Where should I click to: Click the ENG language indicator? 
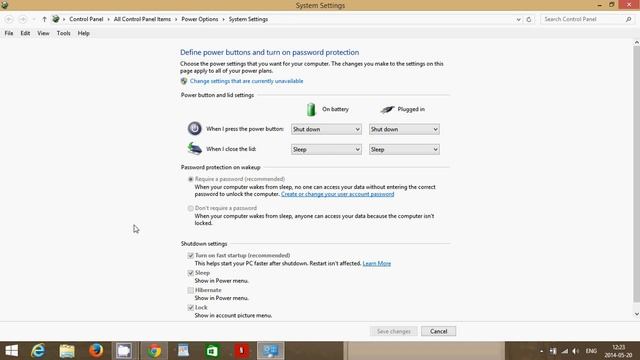(x=591, y=351)
